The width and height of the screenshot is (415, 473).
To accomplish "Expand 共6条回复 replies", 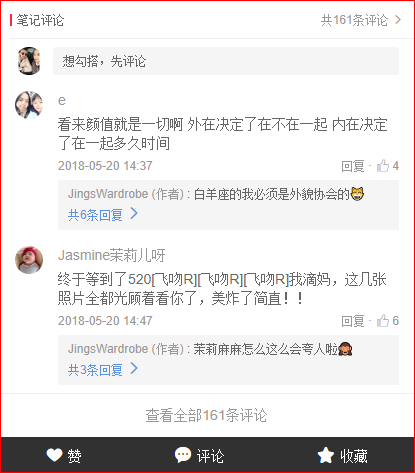I will click(103, 215).
